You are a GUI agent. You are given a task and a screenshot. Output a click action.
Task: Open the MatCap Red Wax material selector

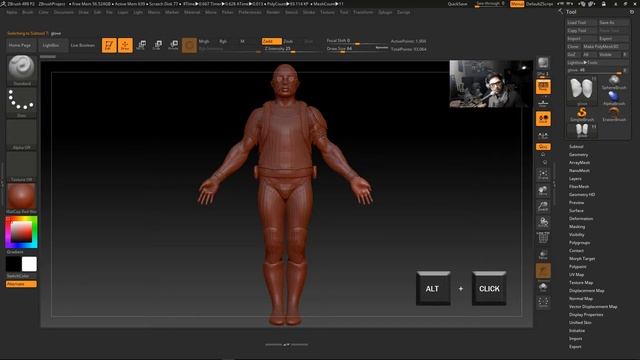[x=22, y=198]
